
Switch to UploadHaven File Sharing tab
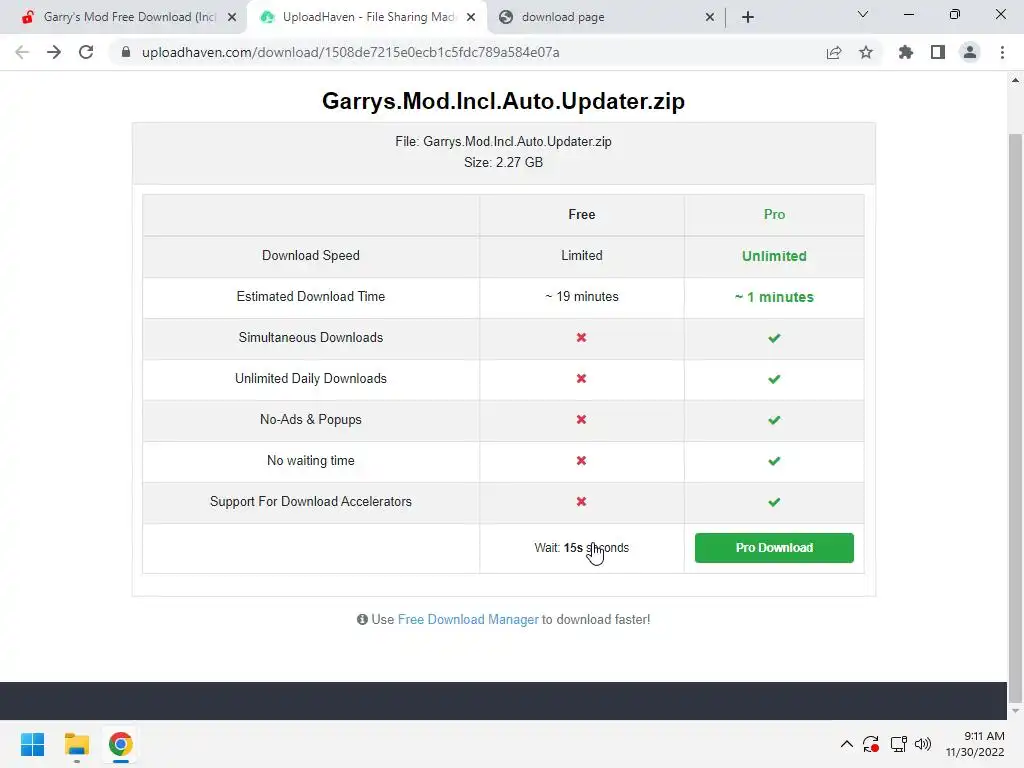pyautogui.click(x=367, y=17)
